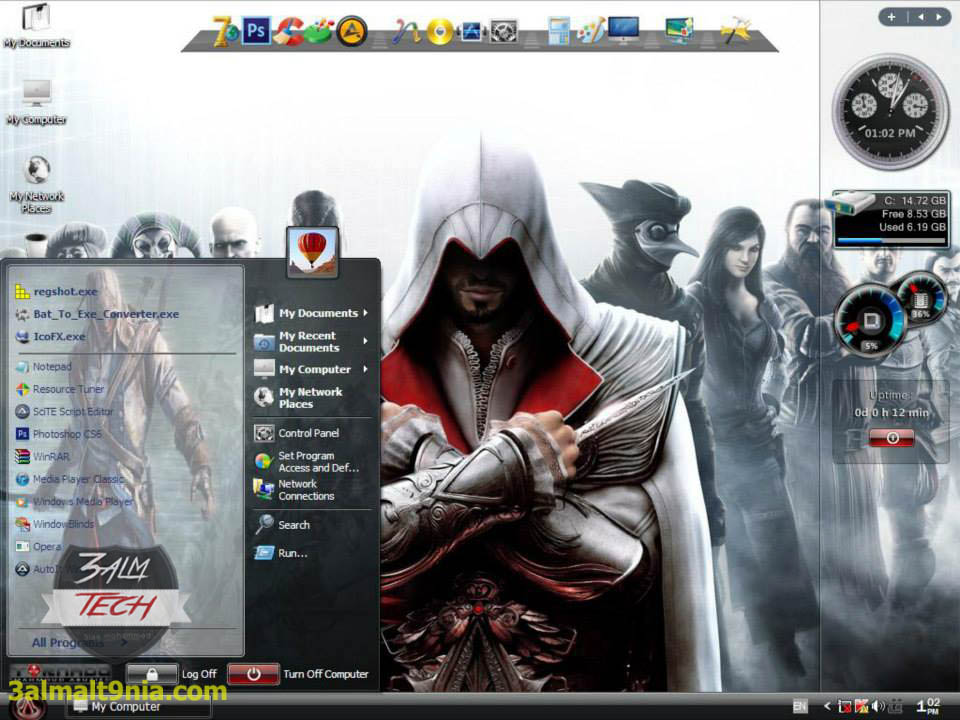960x720 pixels.
Task: Open the blue App Store style dock icon
Action: point(471,32)
